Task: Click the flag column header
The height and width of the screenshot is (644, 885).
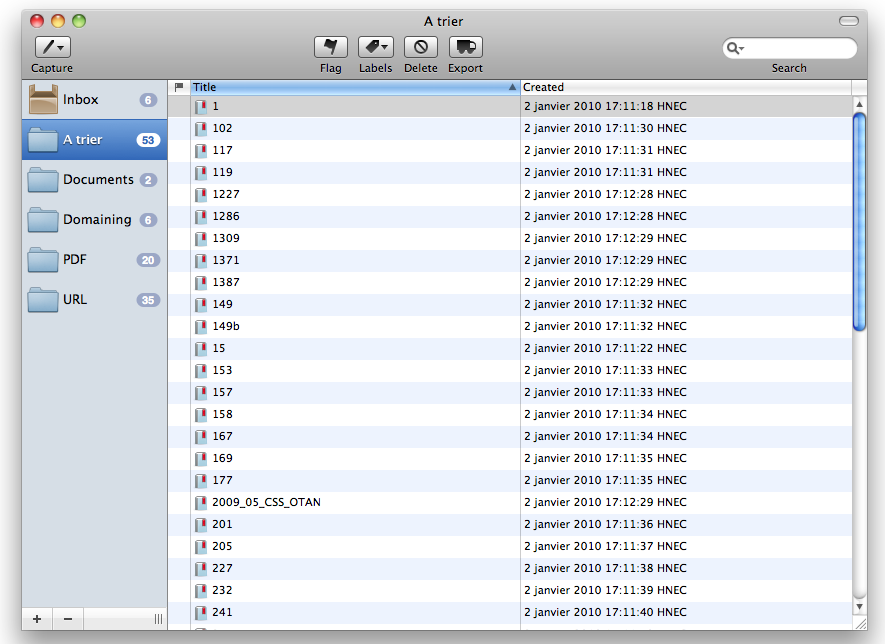Action: [179, 87]
